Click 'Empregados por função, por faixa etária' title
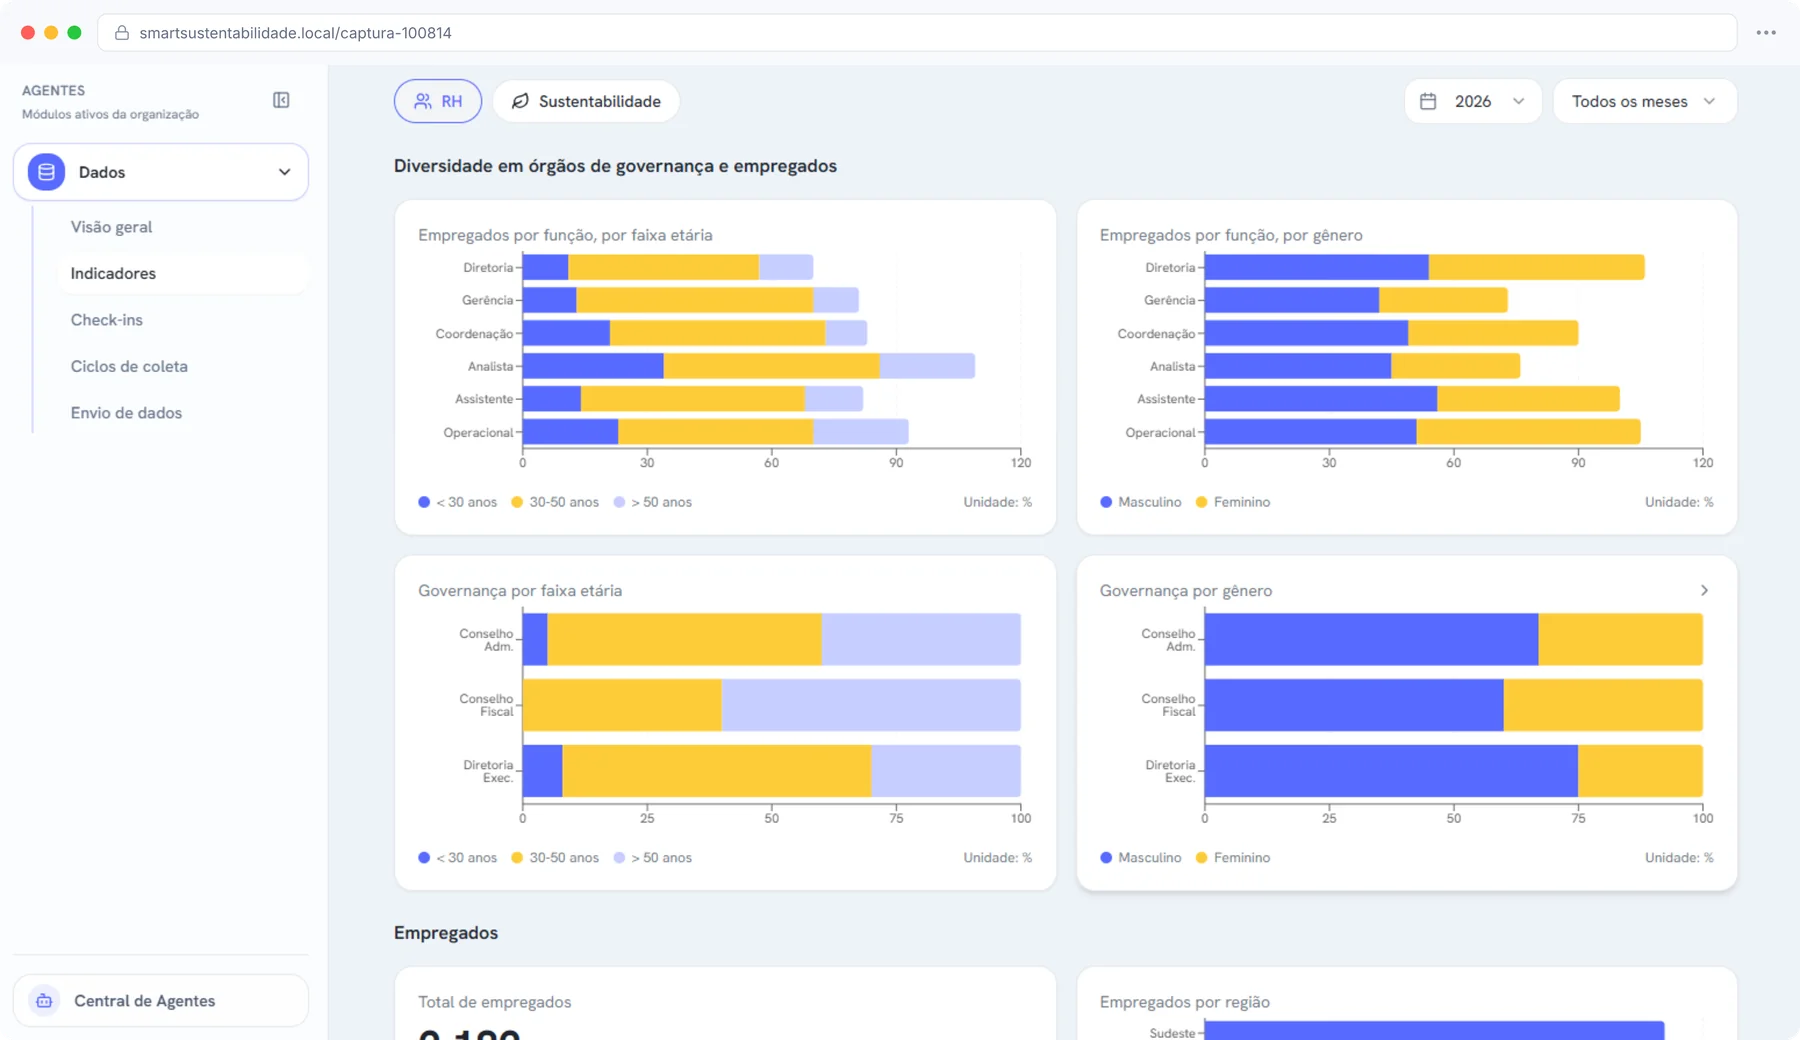The width and height of the screenshot is (1800, 1040). [565, 235]
